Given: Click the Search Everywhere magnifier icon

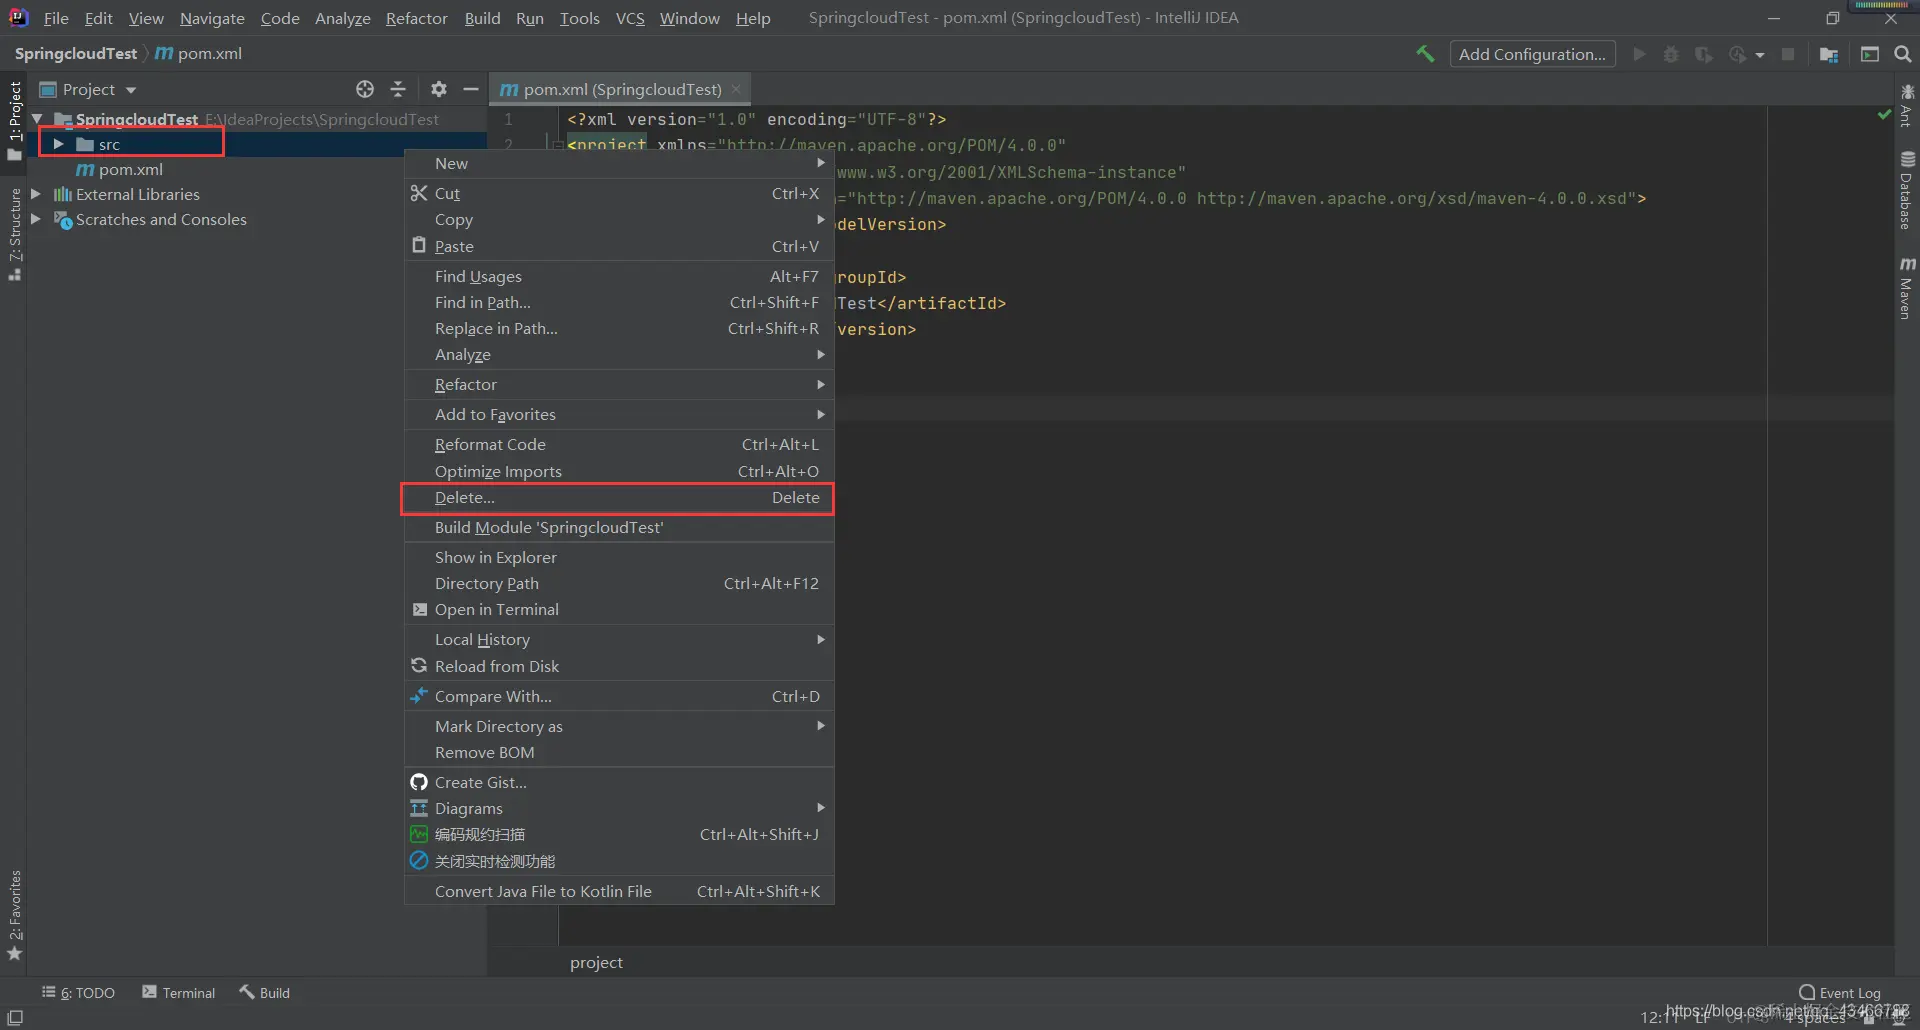Looking at the screenshot, I should pos(1903,54).
